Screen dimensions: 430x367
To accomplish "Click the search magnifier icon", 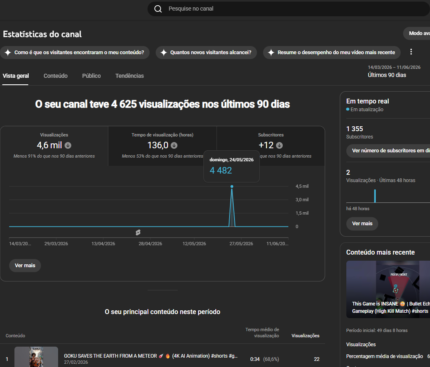I will pyautogui.click(x=158, y=9).
